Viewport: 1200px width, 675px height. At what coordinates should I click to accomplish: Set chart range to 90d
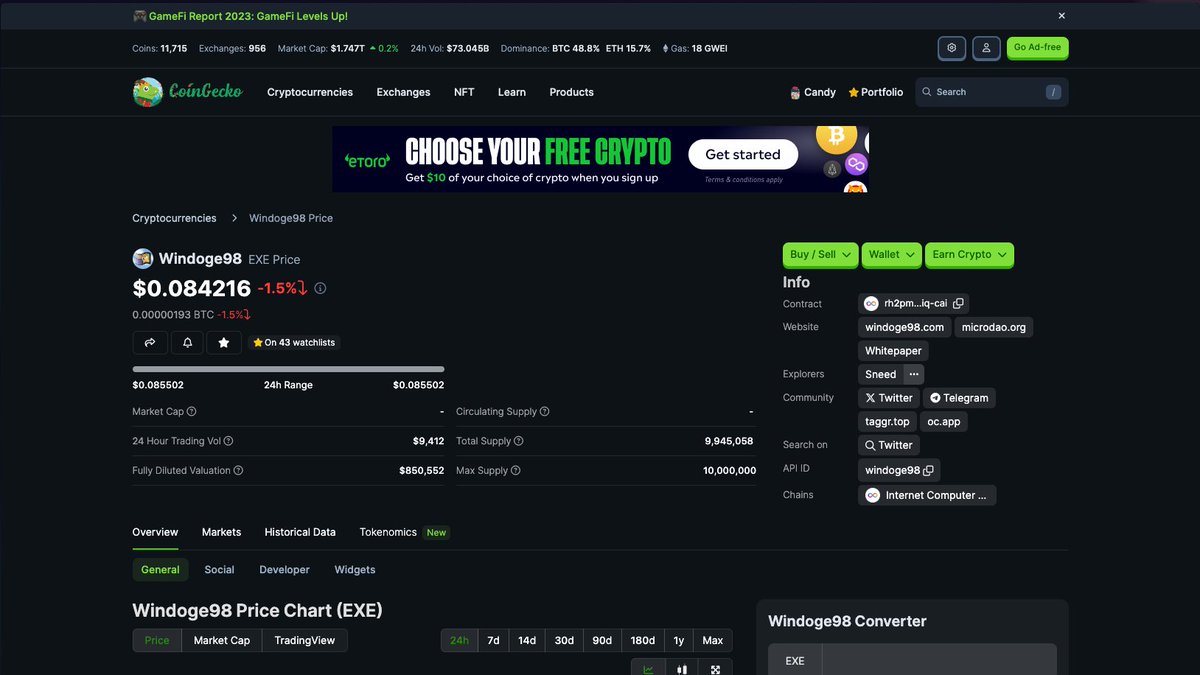tap(602, 640)
